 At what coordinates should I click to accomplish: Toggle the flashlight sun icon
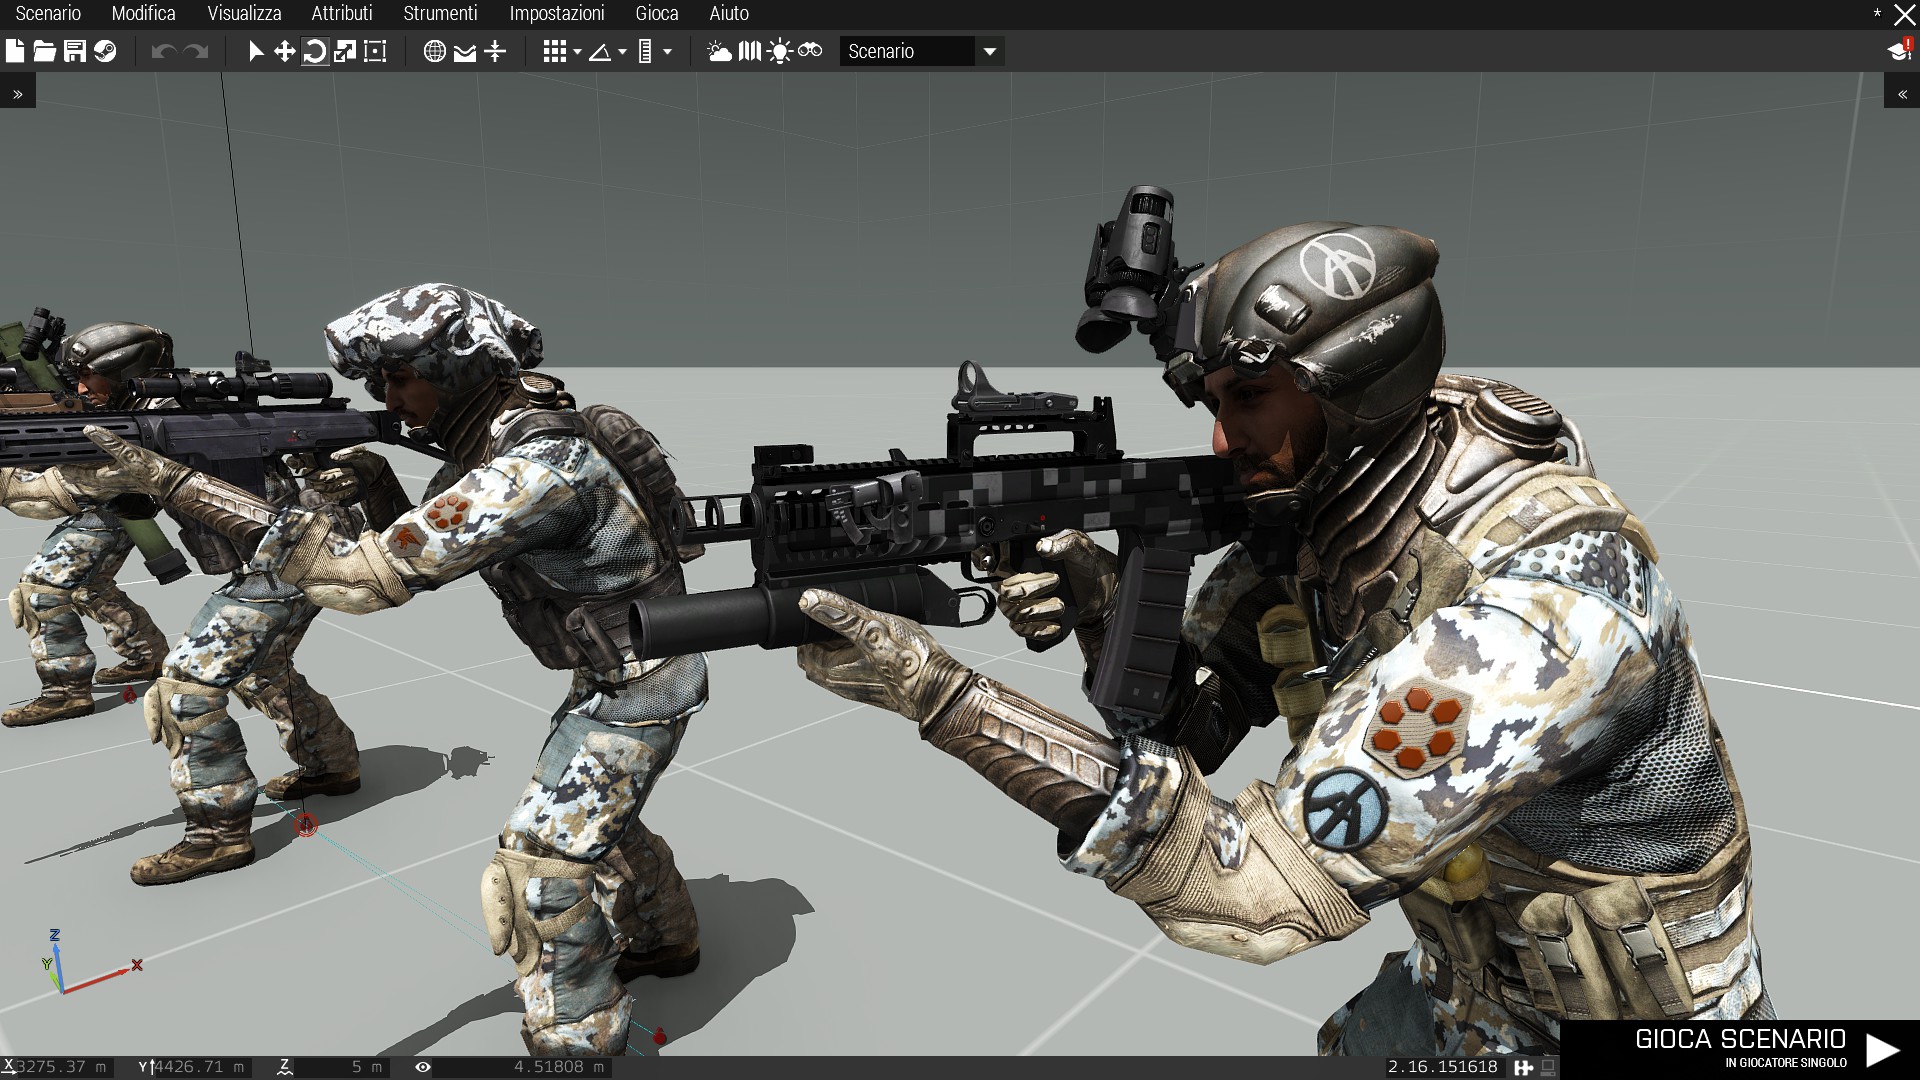coord(780,51)
